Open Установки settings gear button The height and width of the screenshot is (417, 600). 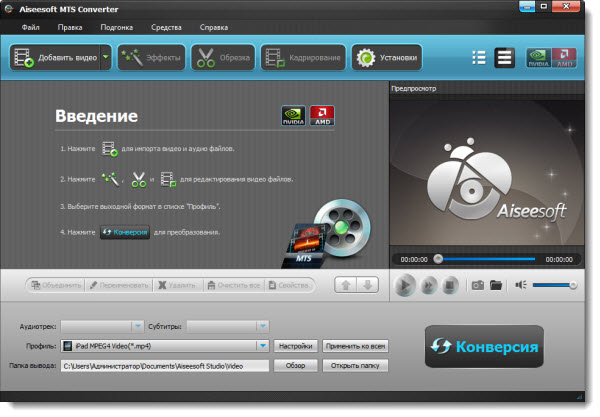tap(385, 58)
